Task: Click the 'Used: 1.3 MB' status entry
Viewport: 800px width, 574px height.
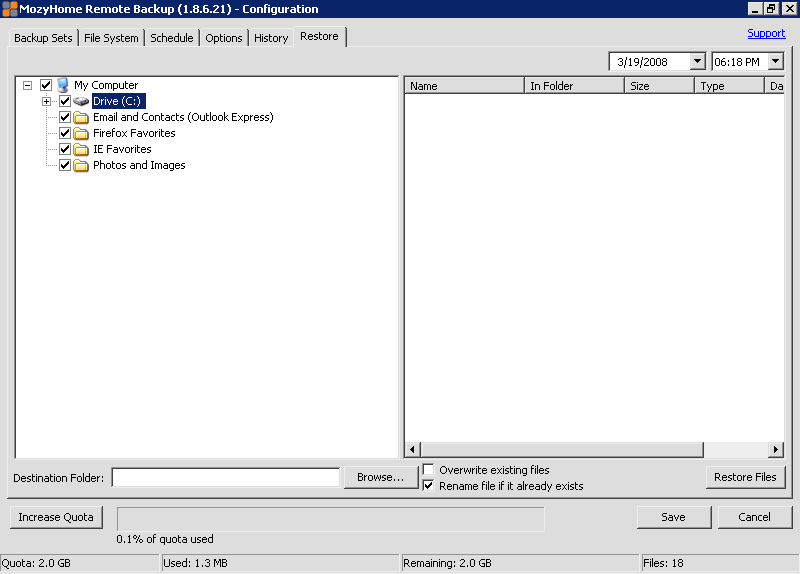Action: tap(280, 563)
